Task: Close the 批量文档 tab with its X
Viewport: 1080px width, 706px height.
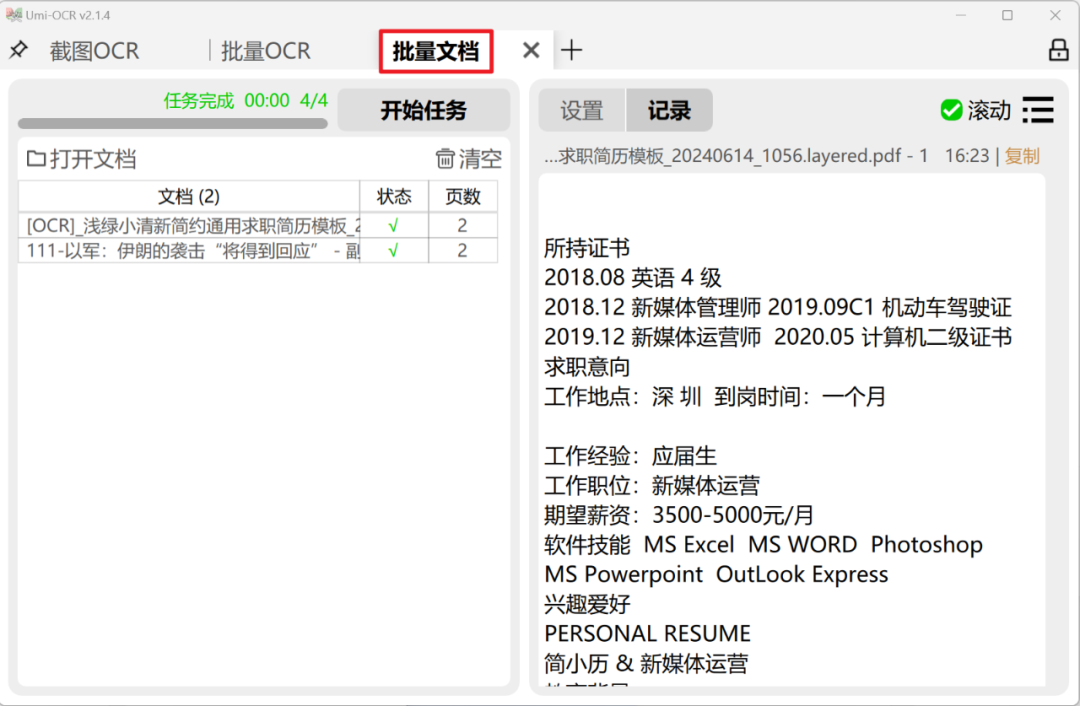Action: click(530, 49)
